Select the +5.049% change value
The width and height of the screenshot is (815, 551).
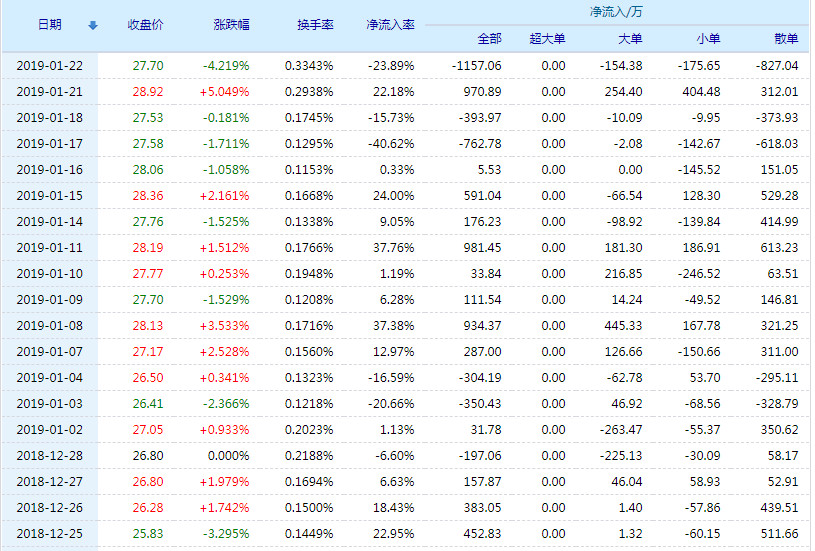(226, 91)
